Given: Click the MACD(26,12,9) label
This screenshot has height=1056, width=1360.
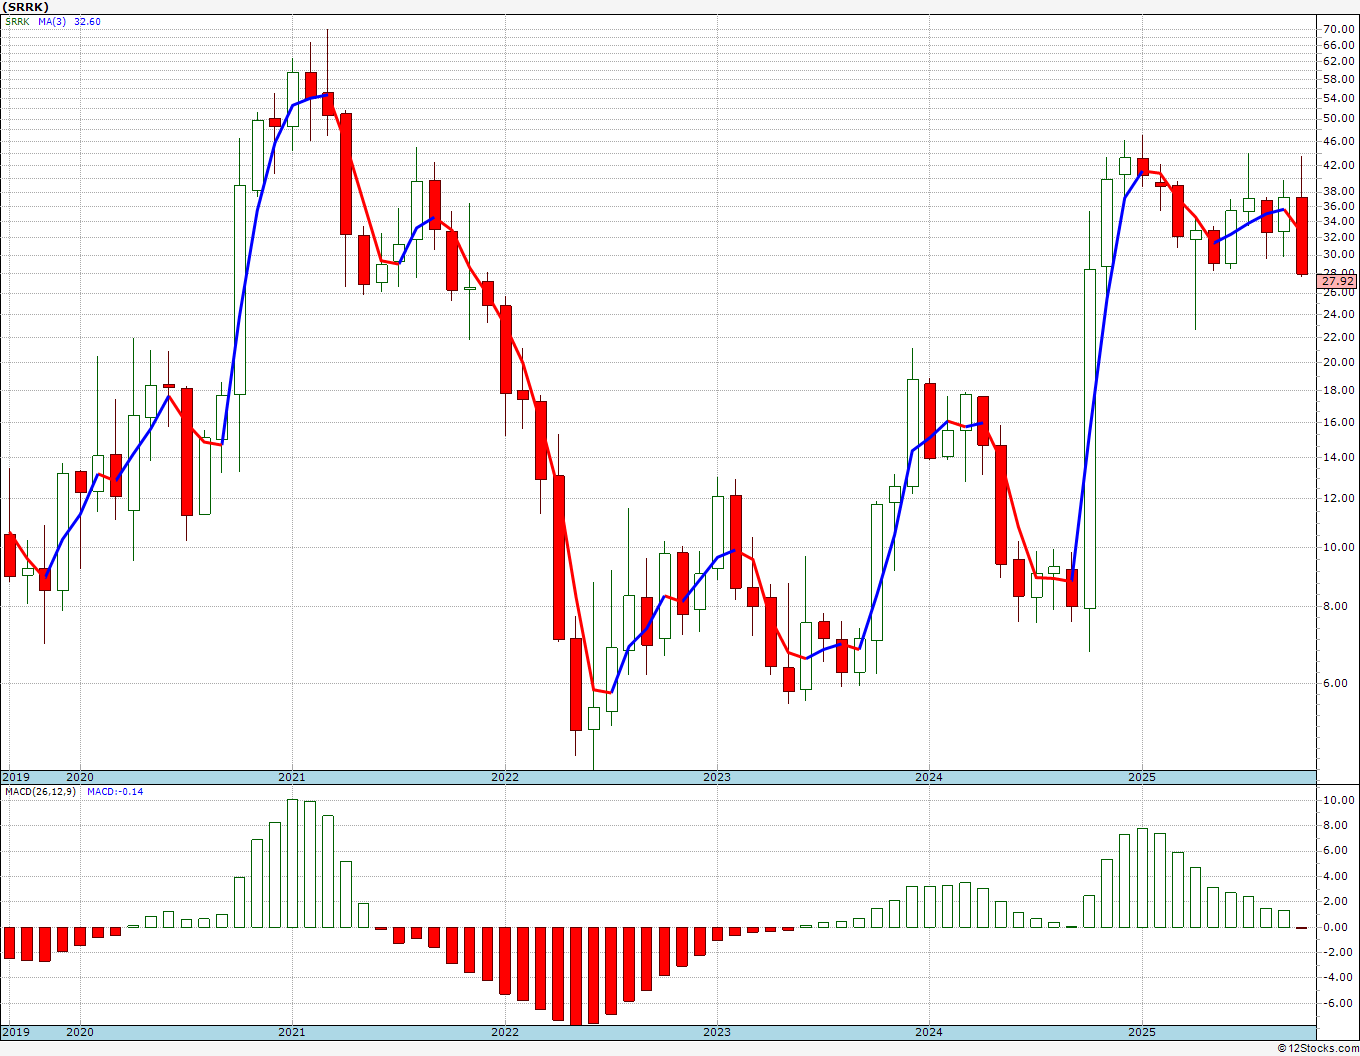Looking at the screenshot, I should click(40, 791).
